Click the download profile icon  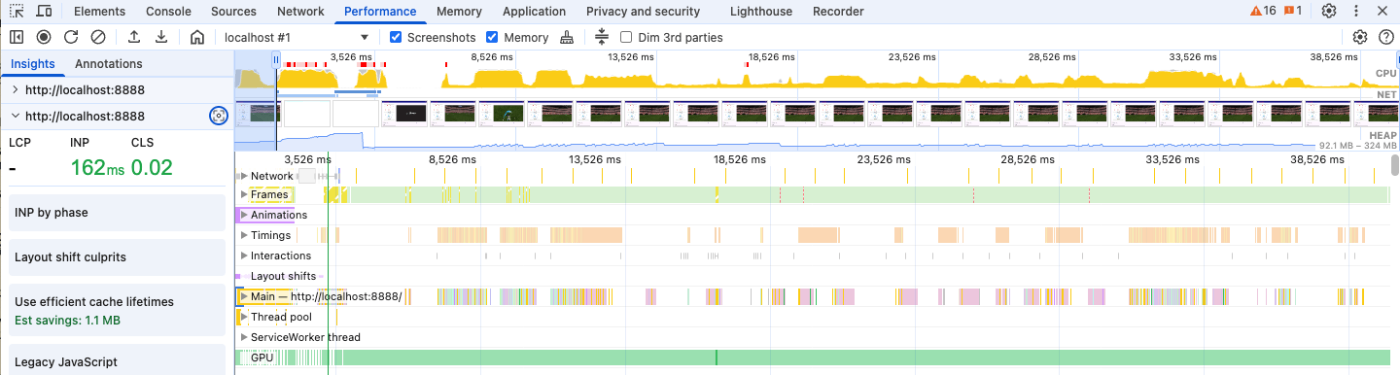click(x=161, y=37)
